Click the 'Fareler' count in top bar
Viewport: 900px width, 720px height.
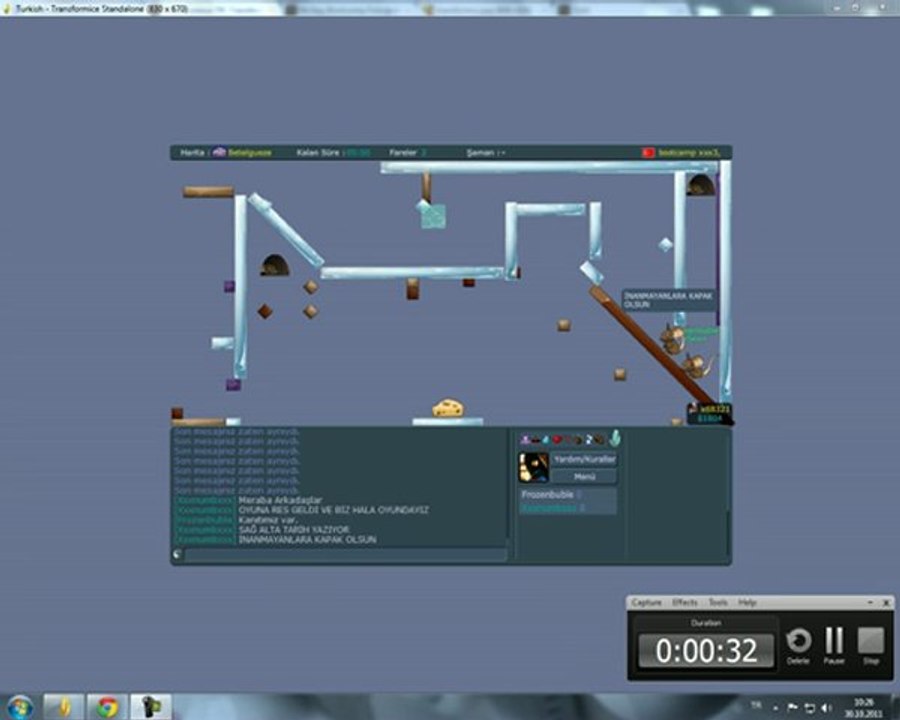pos(408,153)
